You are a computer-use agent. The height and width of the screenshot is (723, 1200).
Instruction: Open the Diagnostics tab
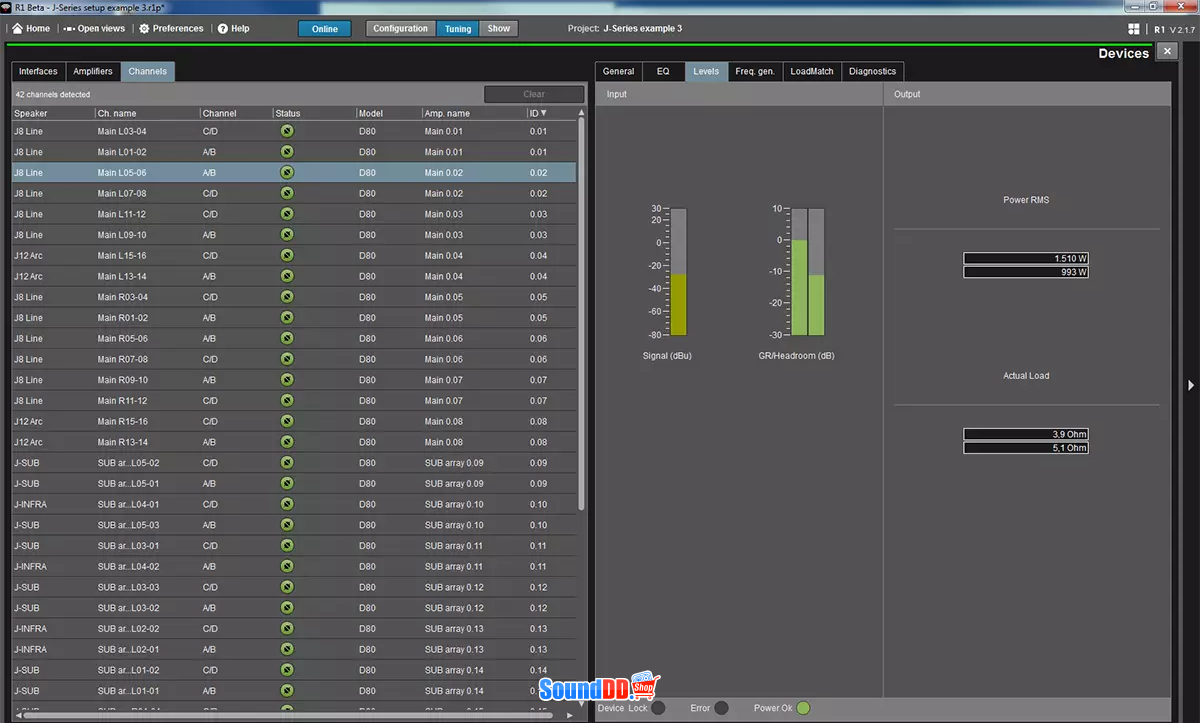pos(872,72)
